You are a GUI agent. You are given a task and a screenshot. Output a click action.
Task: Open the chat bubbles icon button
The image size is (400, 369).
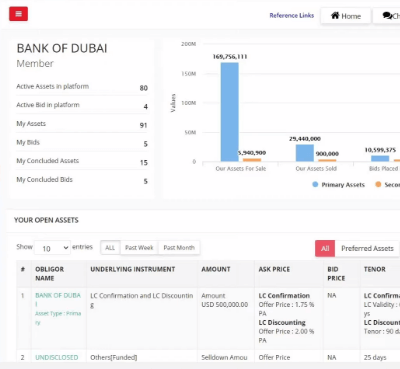387,16
